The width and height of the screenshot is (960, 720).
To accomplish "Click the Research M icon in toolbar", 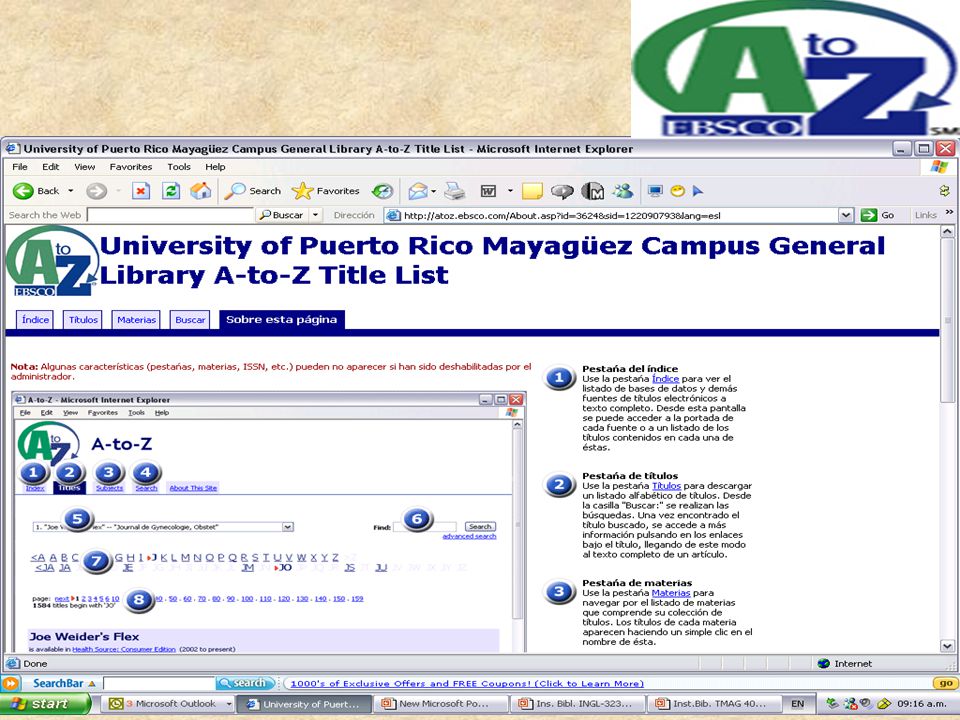I will pyautogui.click(x=593, y=191).
